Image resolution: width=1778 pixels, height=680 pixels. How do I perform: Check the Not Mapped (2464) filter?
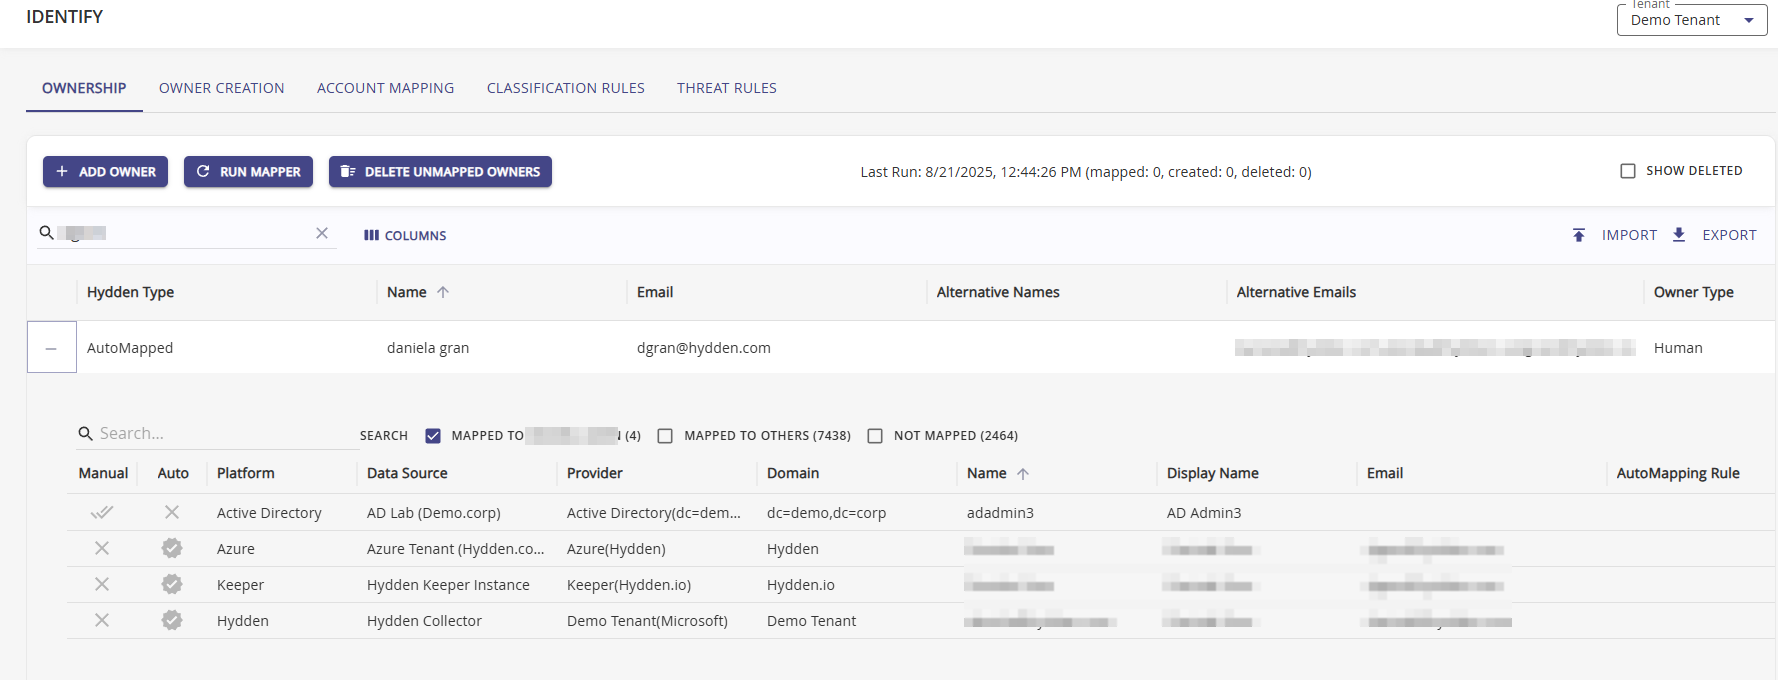click(x=875, y=436)
